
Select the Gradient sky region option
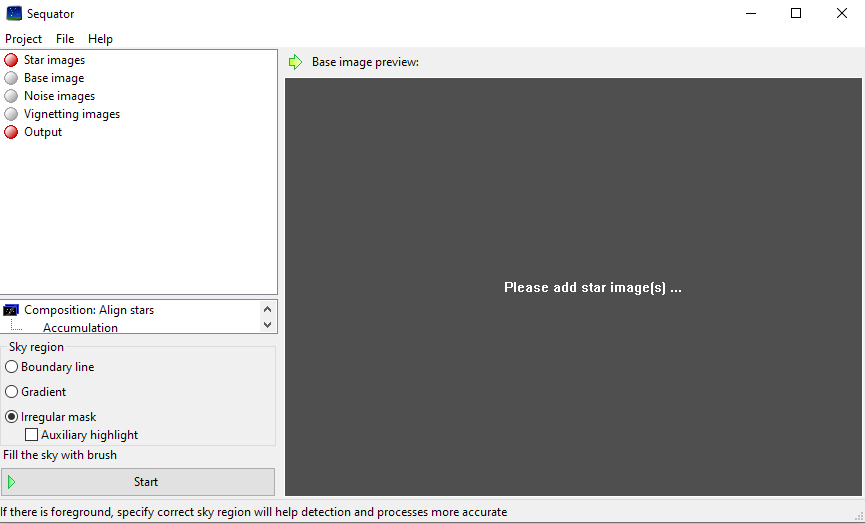12,392
